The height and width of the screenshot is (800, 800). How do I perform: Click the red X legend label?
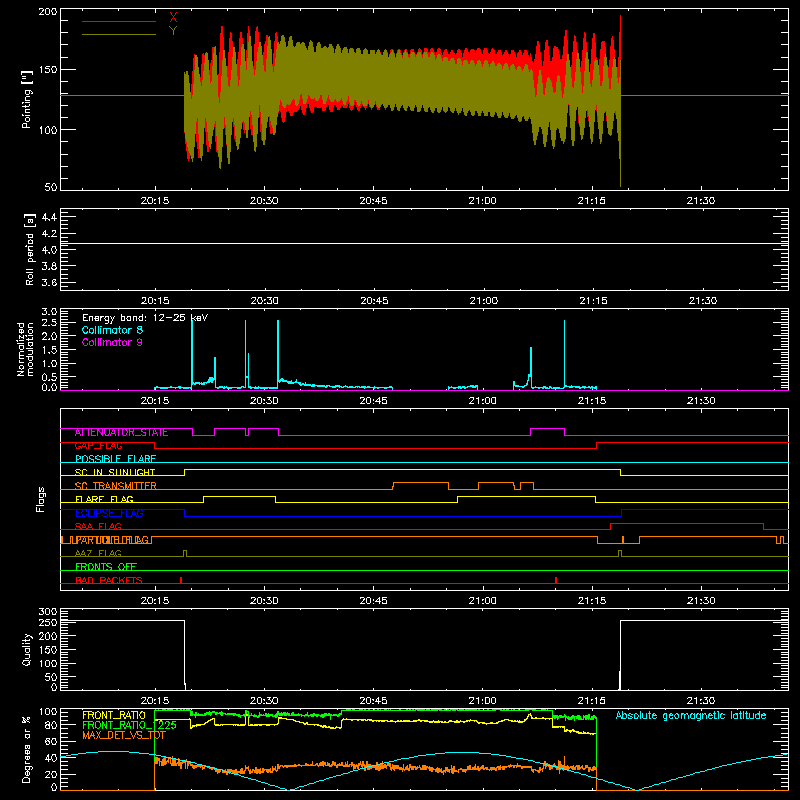click(x=173, y=18)
